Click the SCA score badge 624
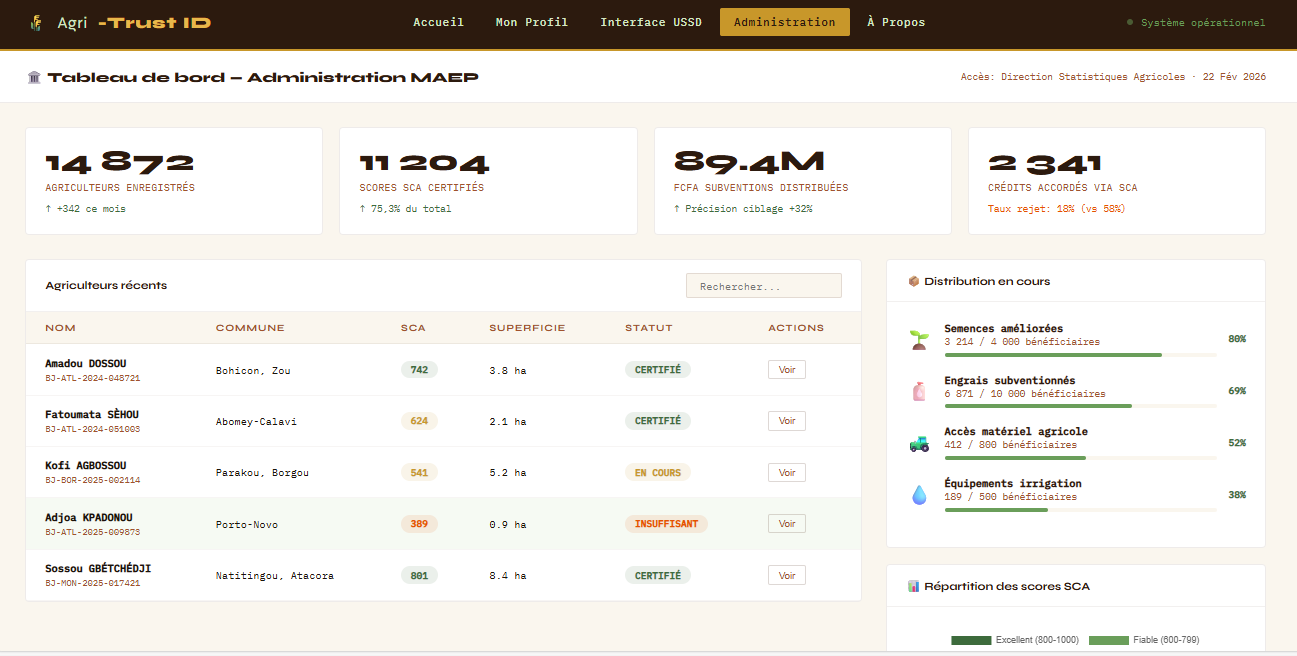1297x656 pixels. click(x=419, y=421)
